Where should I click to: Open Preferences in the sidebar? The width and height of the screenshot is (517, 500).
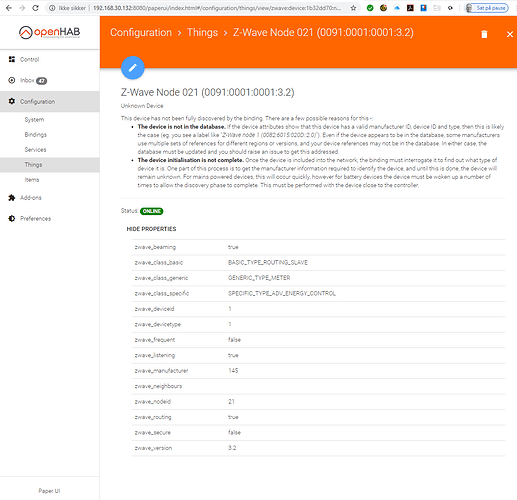50,219
